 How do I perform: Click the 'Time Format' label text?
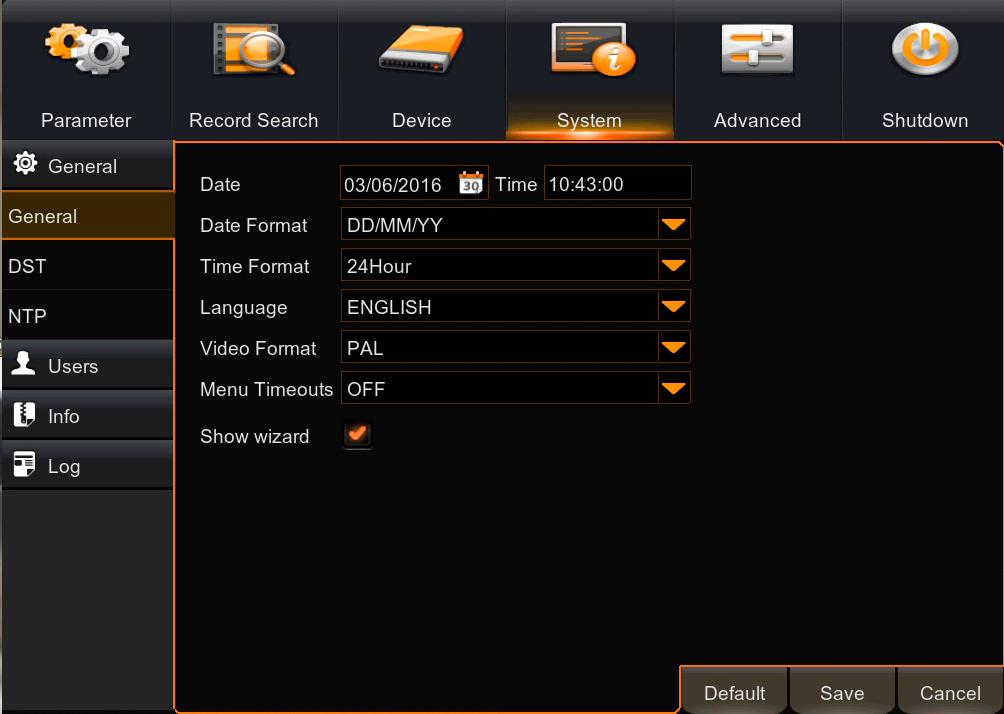pyautogui.click(x=254, y=266)
